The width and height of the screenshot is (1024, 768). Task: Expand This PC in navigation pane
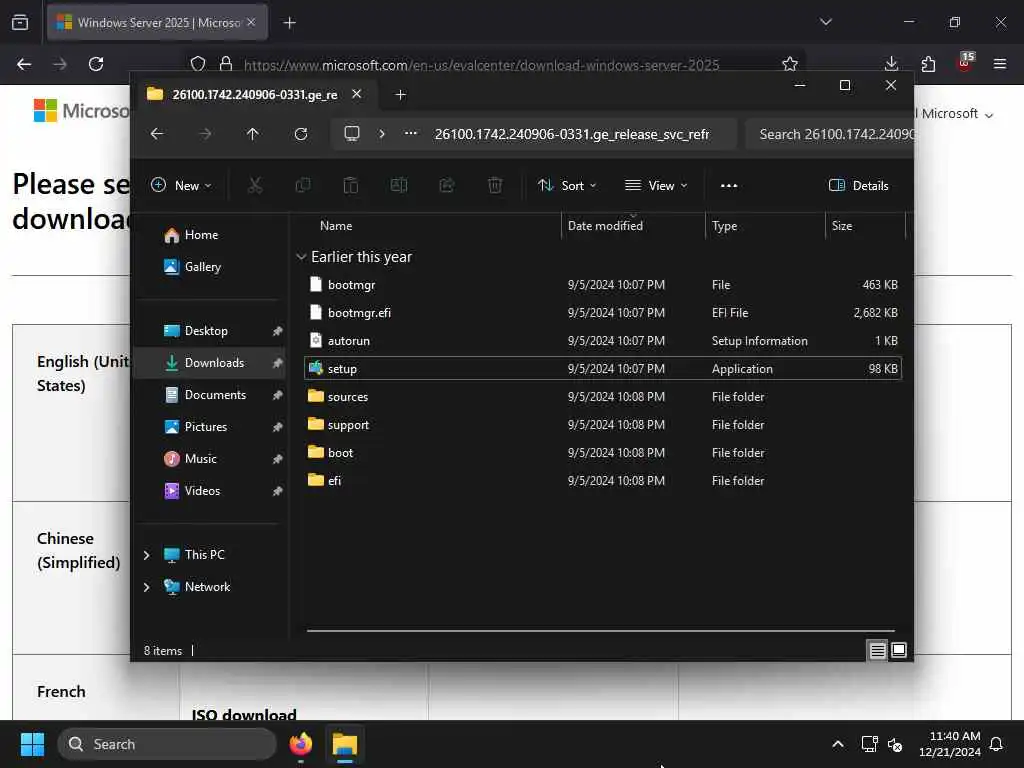[146, 555]
